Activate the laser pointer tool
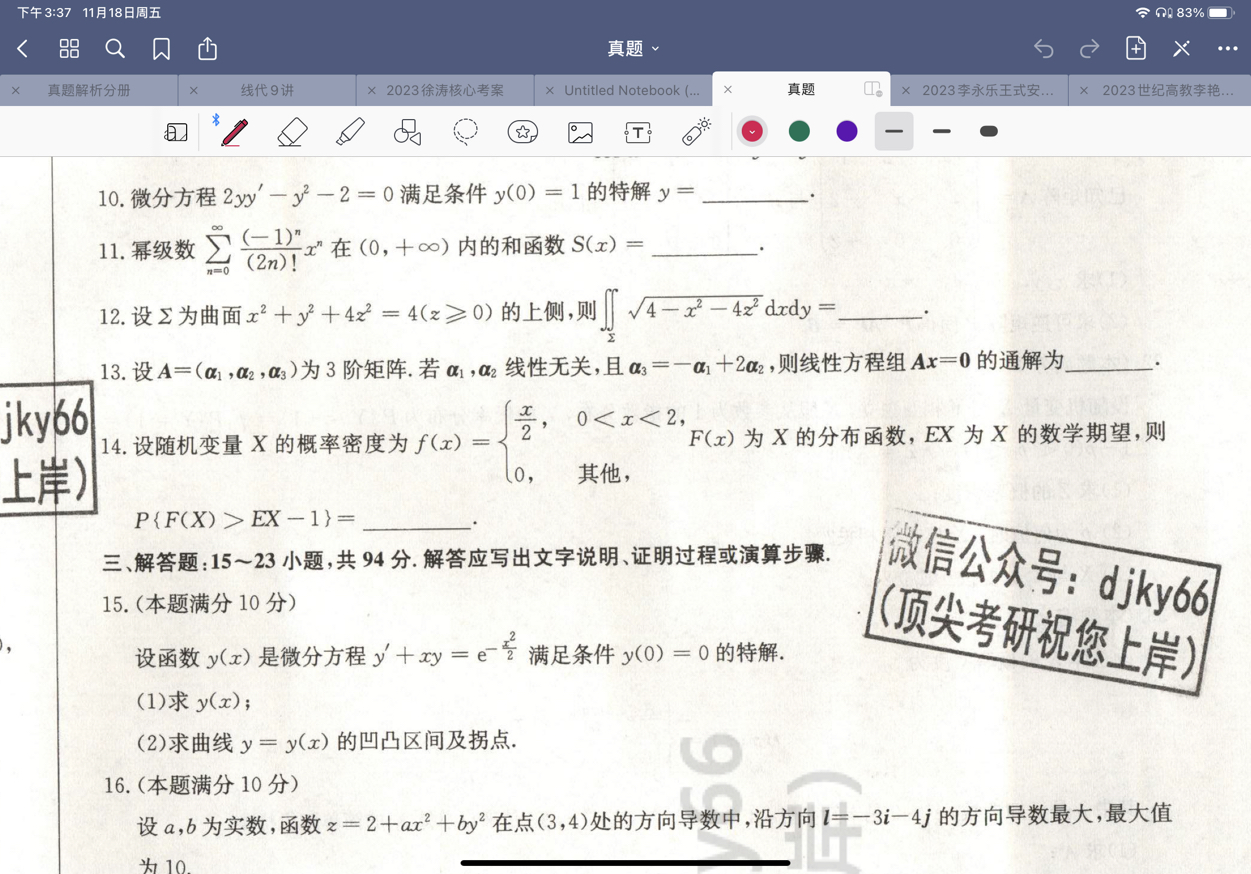1251x874 pixels. coord(695,131)
